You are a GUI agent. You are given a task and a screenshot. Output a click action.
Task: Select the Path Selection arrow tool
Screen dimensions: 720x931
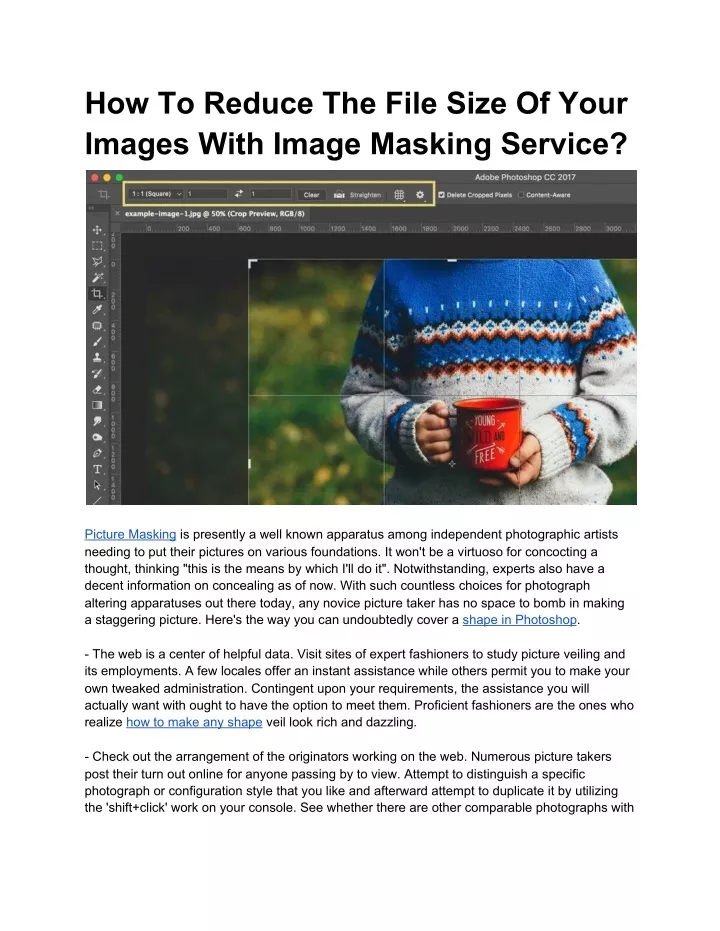[x=97, y=485]
